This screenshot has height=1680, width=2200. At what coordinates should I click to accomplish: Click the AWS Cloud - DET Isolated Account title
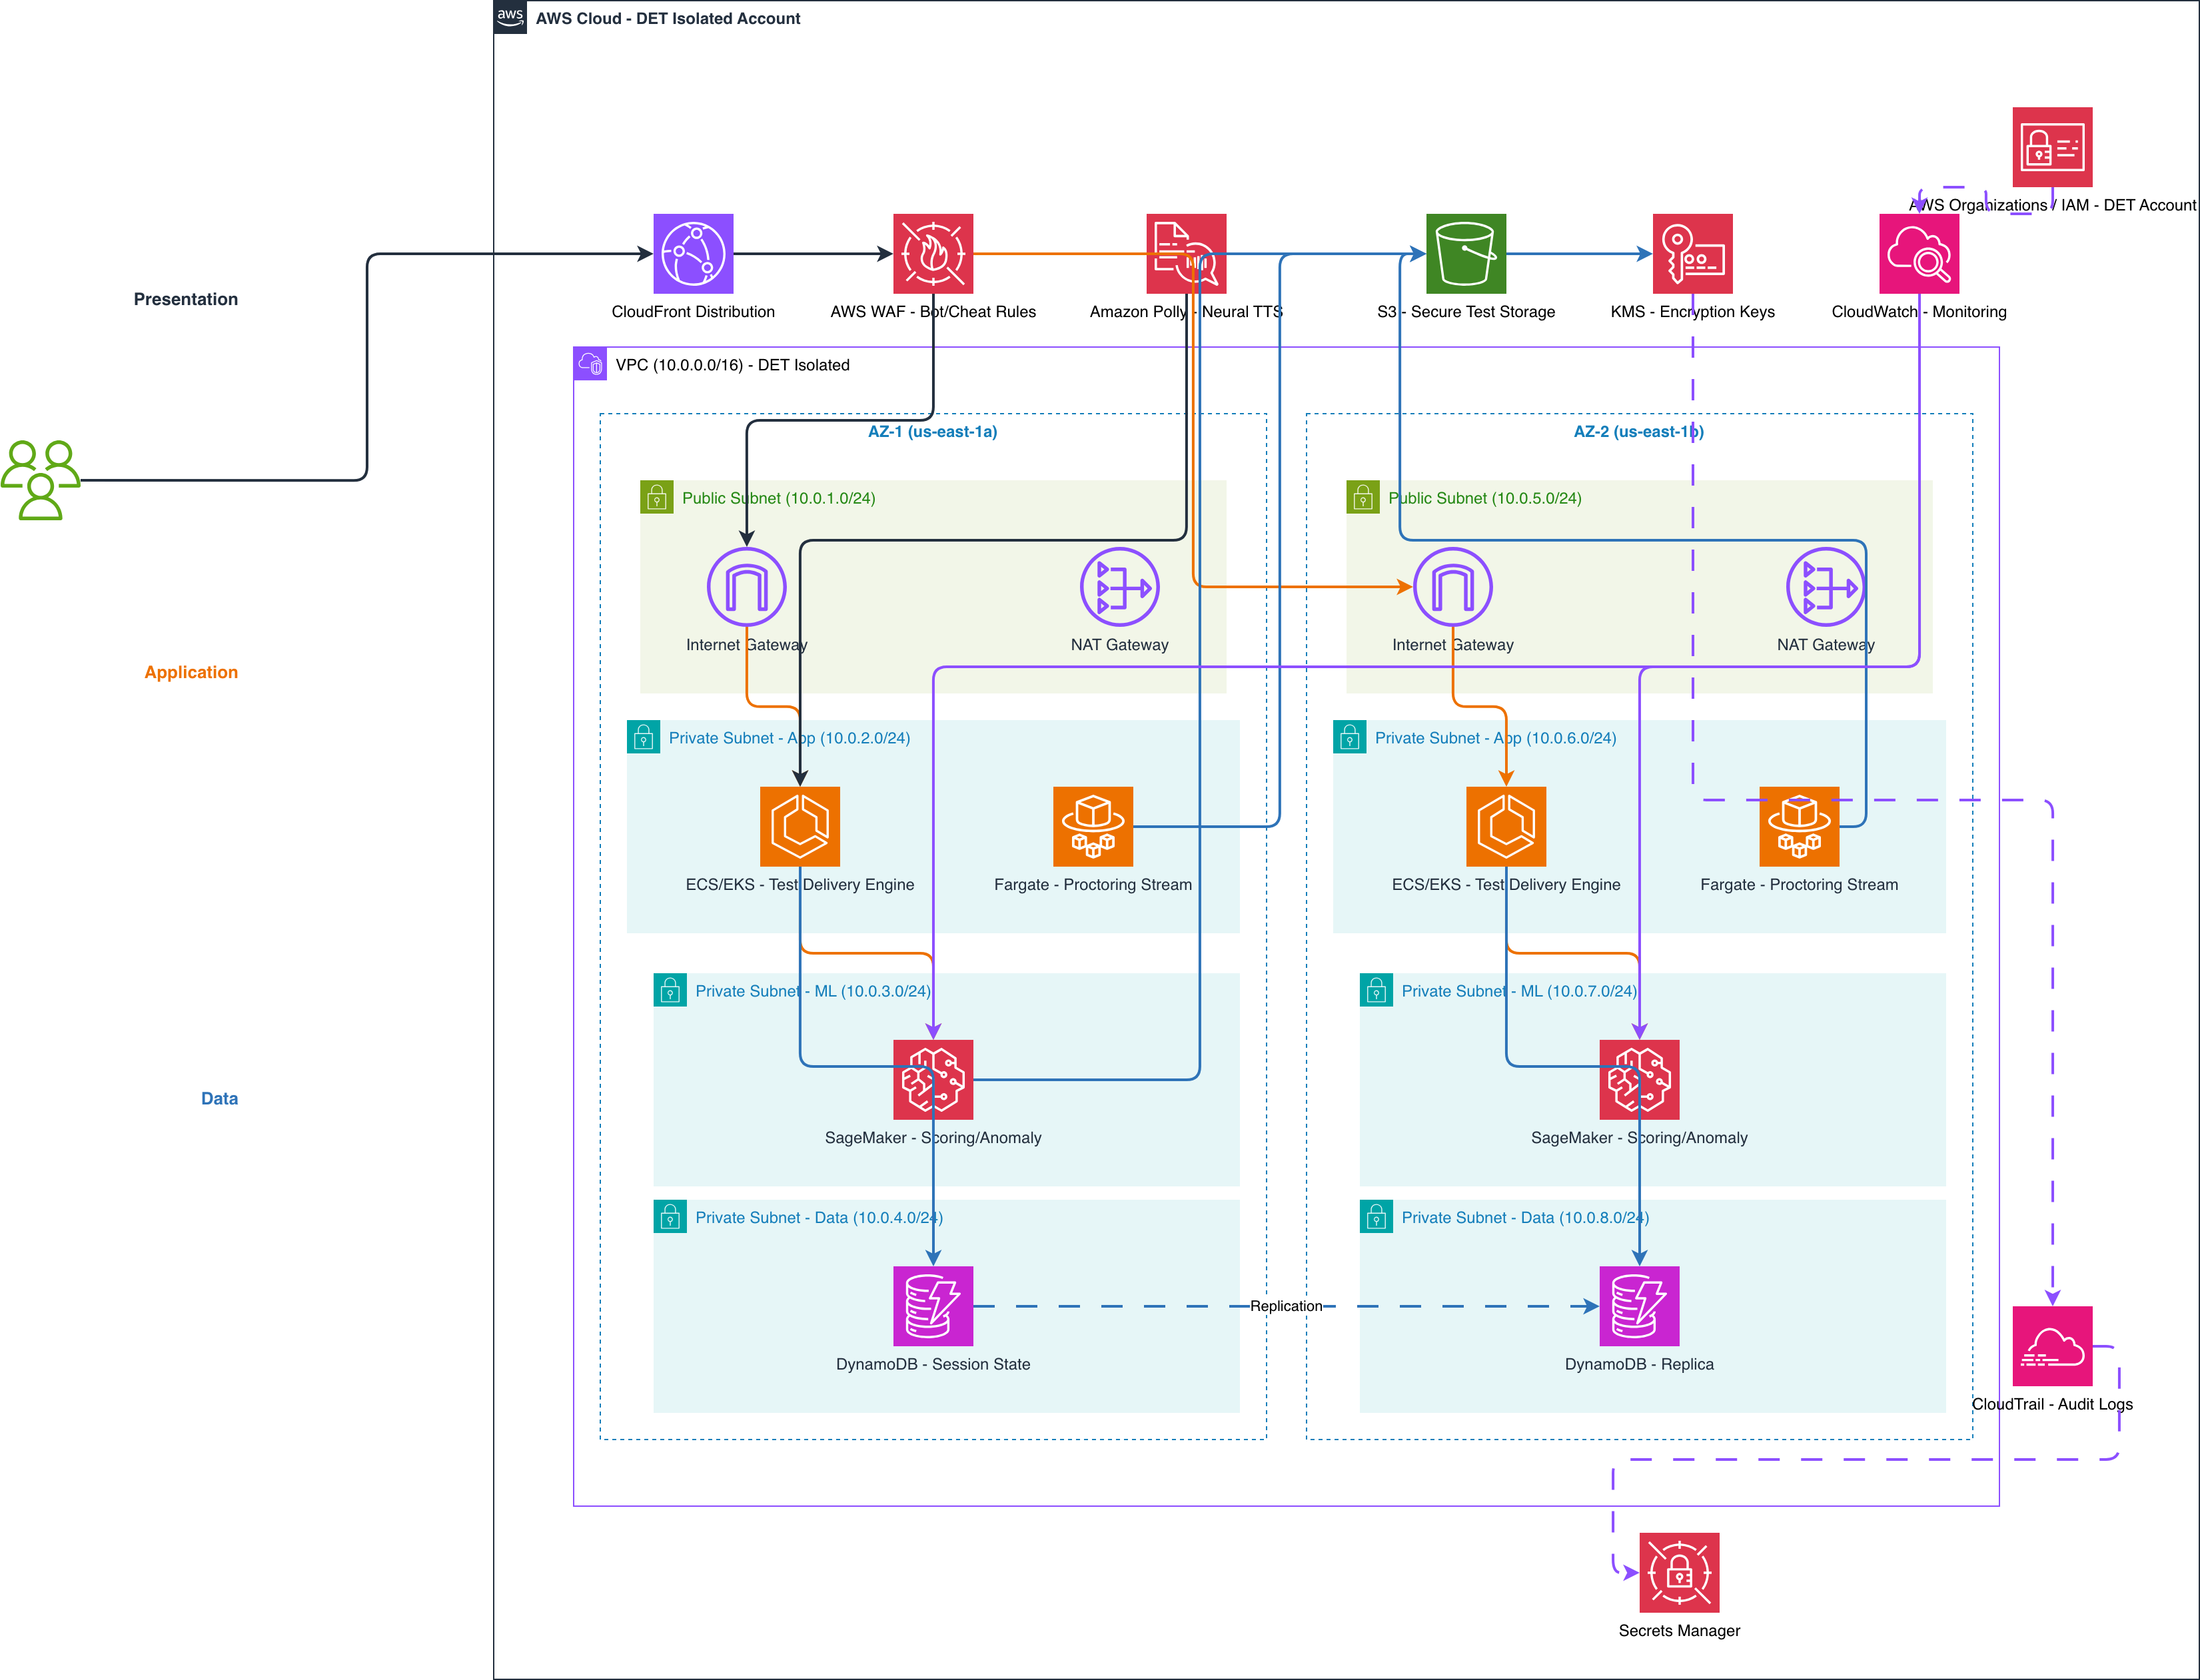click(x=668, y=18)
